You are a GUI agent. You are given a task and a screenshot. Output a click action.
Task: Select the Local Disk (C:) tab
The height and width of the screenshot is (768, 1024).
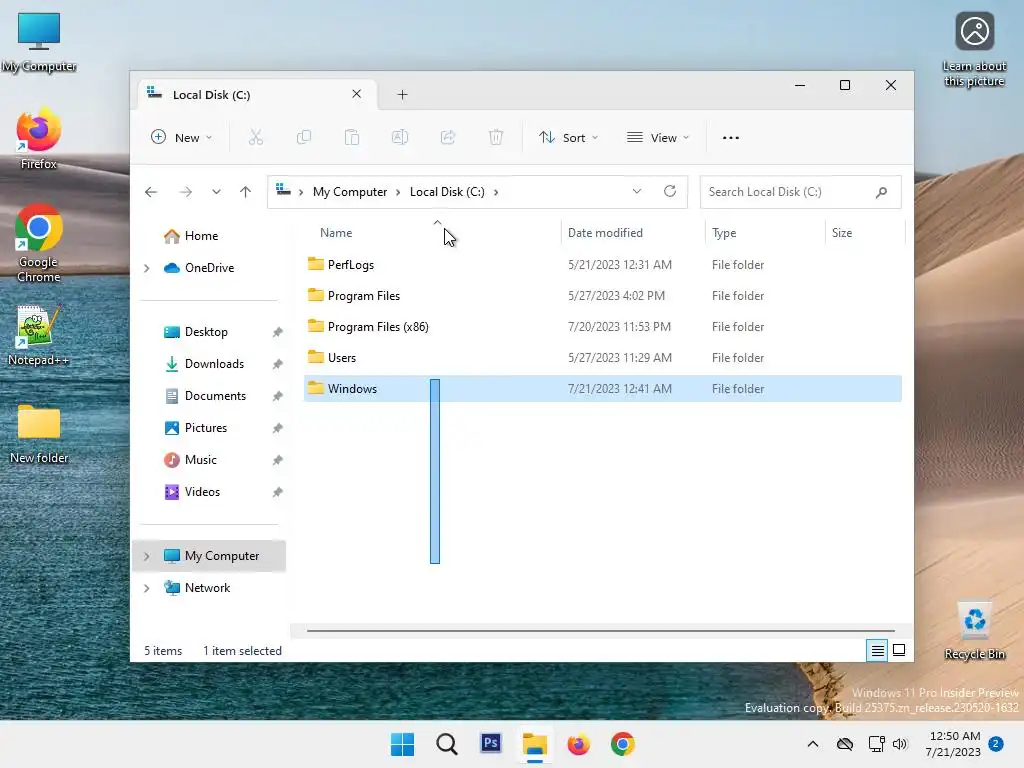[x=257, y=95]
